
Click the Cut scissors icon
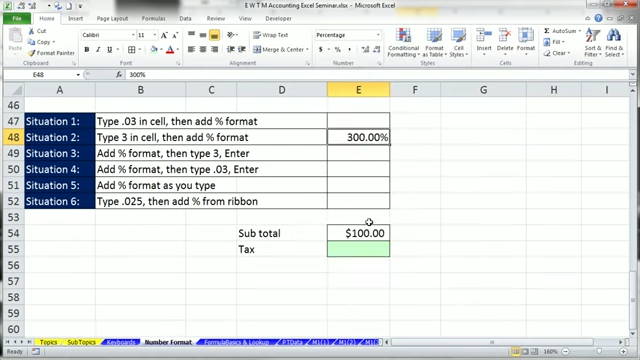tap(31, 31)
